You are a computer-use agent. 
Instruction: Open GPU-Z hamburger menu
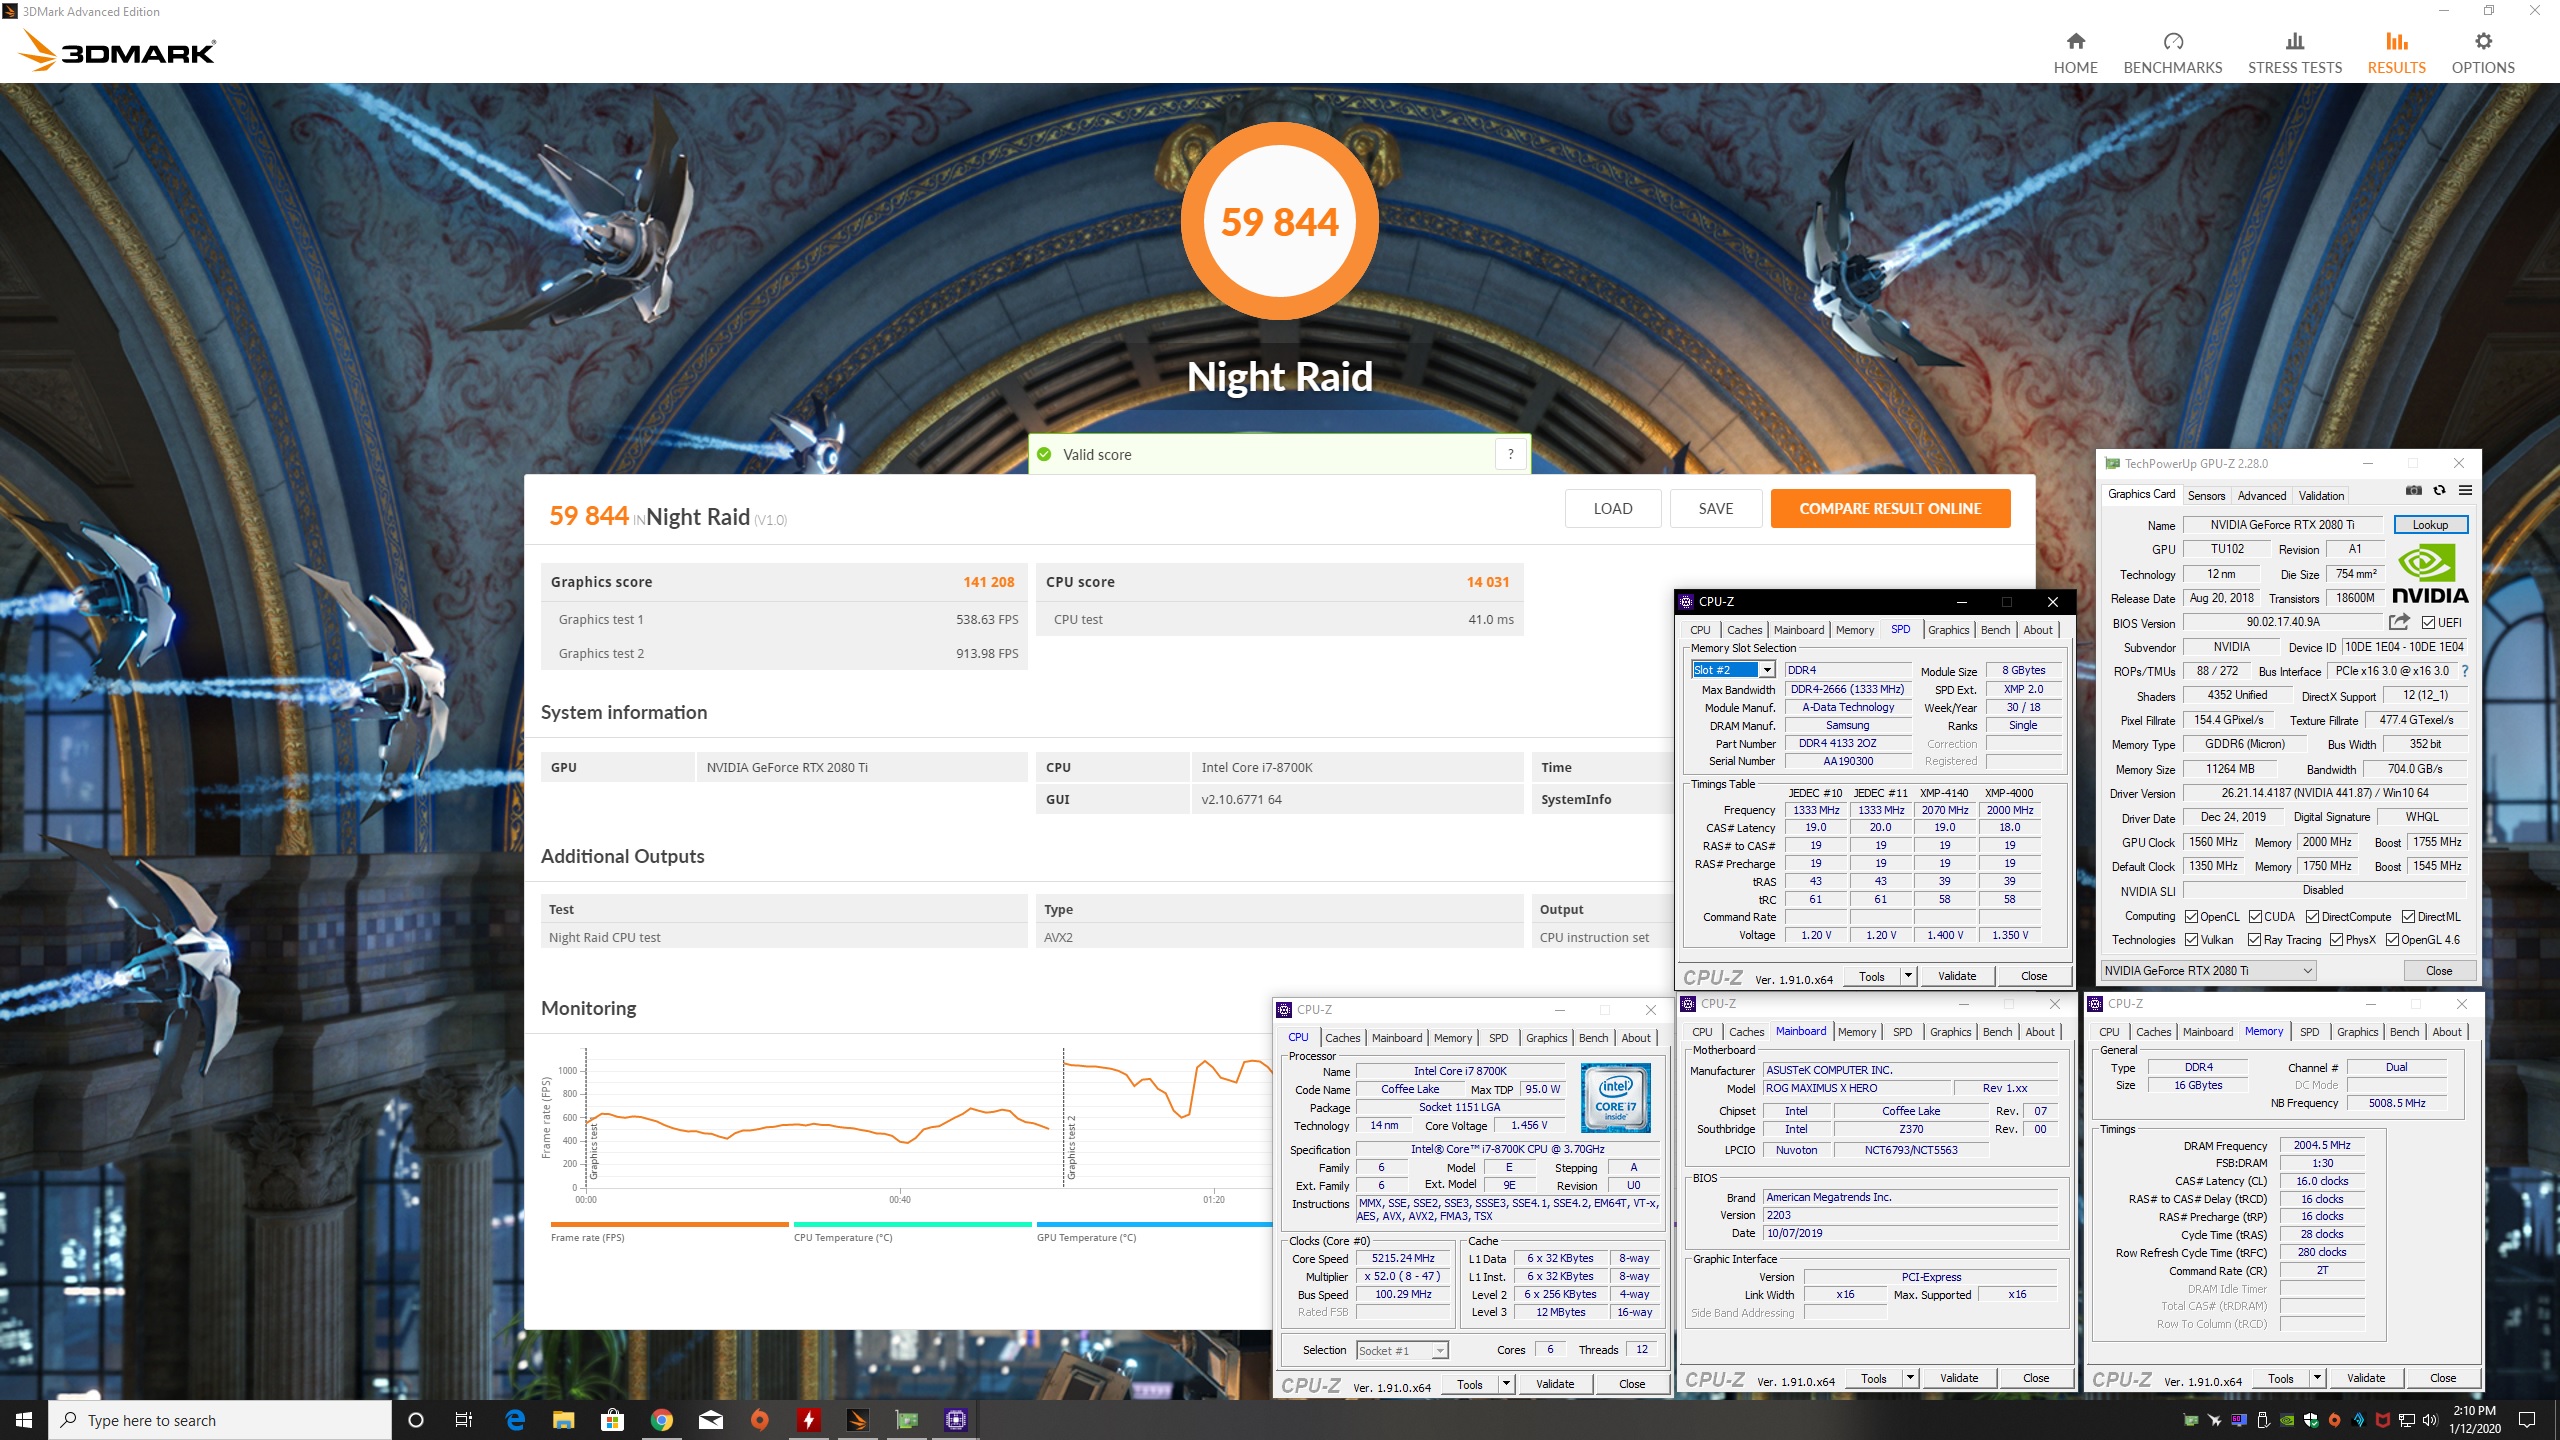coord(2465,491)
